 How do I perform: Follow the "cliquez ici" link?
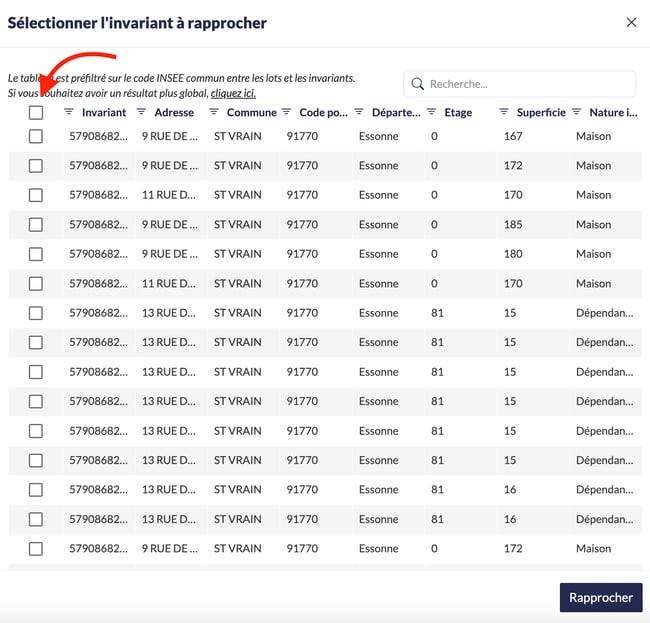[233, 93]
